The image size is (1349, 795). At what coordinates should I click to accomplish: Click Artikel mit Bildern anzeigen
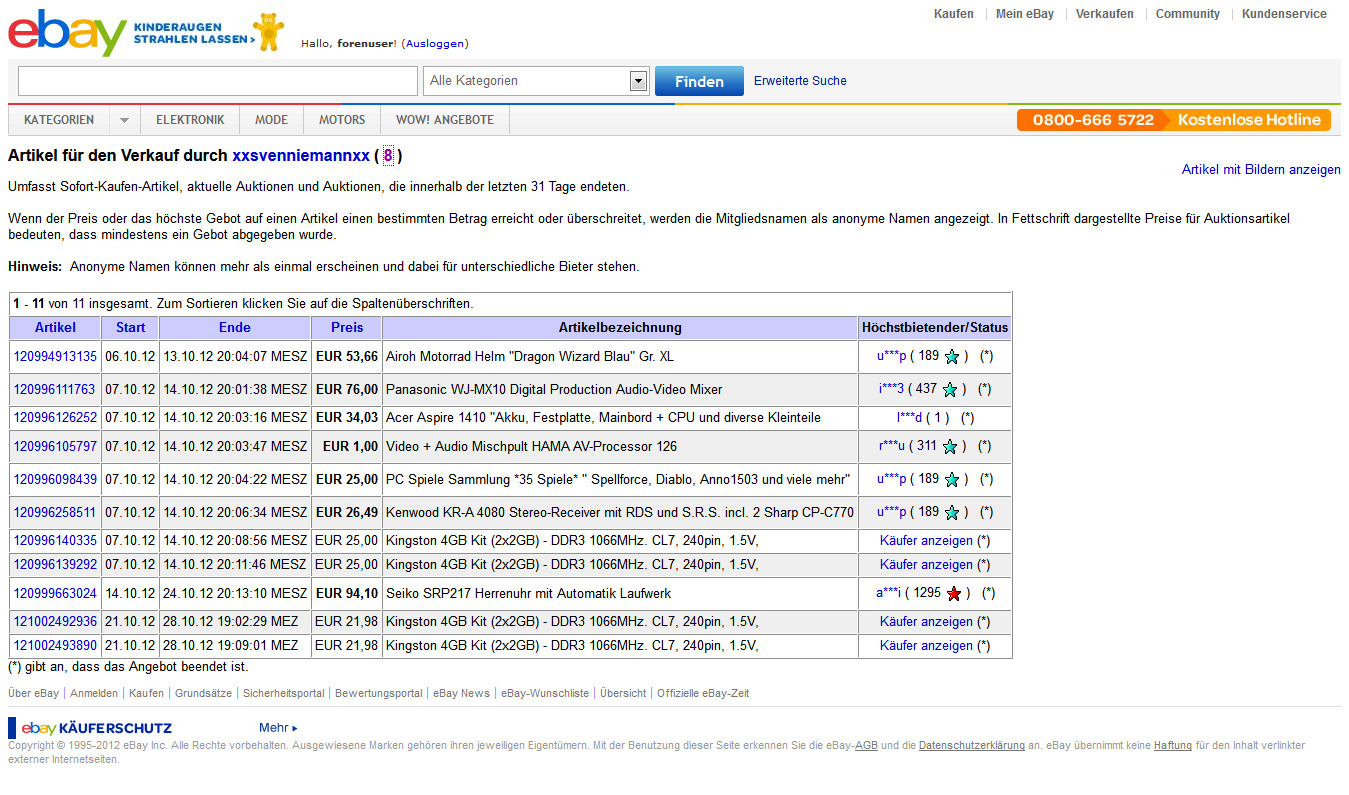coord(1261,170)
